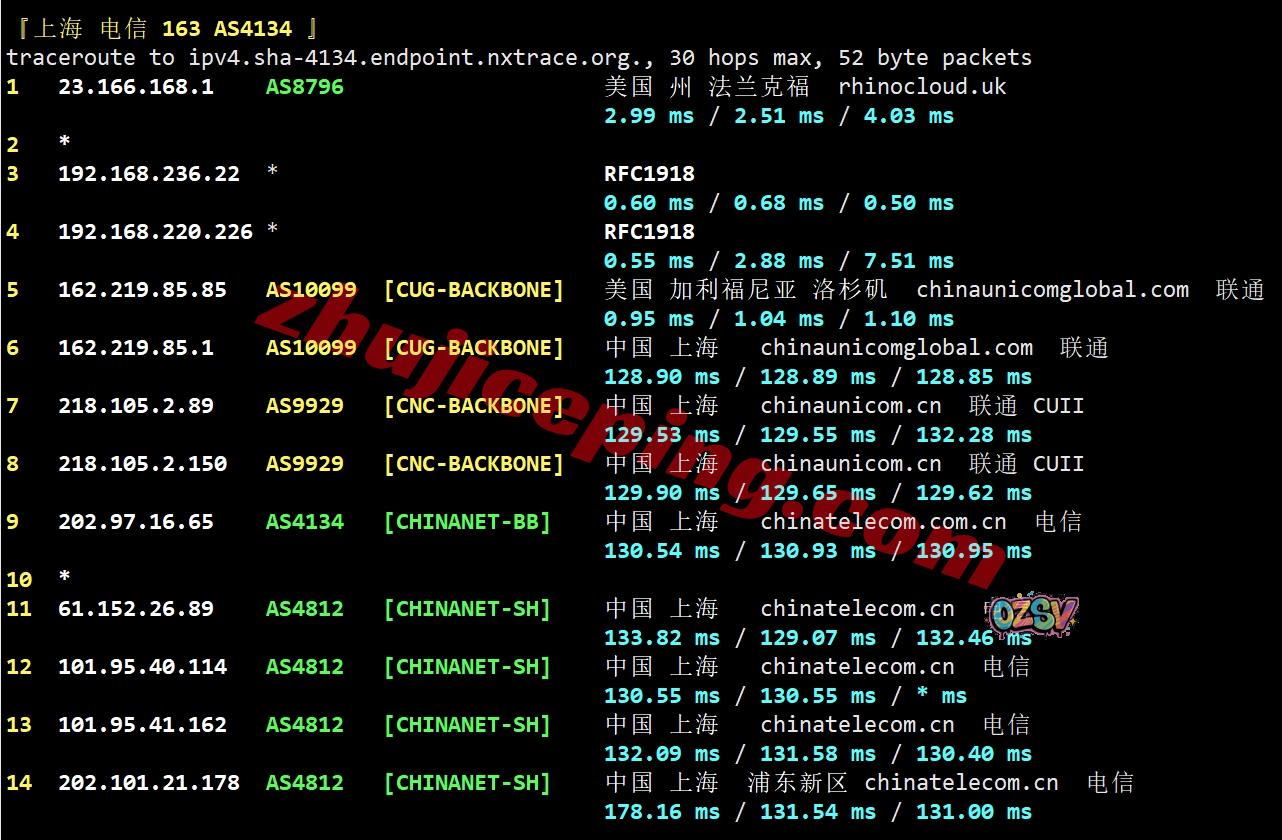This screenshot has height=840, width=1282.
Task: Click the CHINANET-BB tag
Action: click(467, 522)
